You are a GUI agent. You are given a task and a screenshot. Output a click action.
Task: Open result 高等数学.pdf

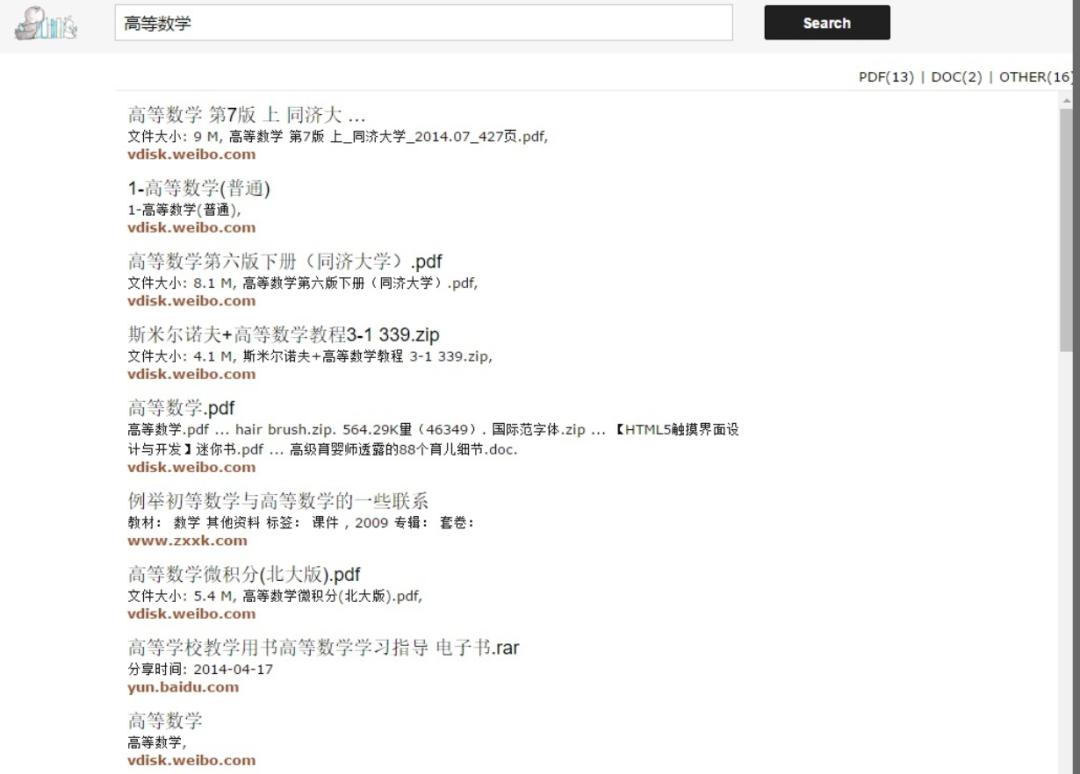pos(181,408)
